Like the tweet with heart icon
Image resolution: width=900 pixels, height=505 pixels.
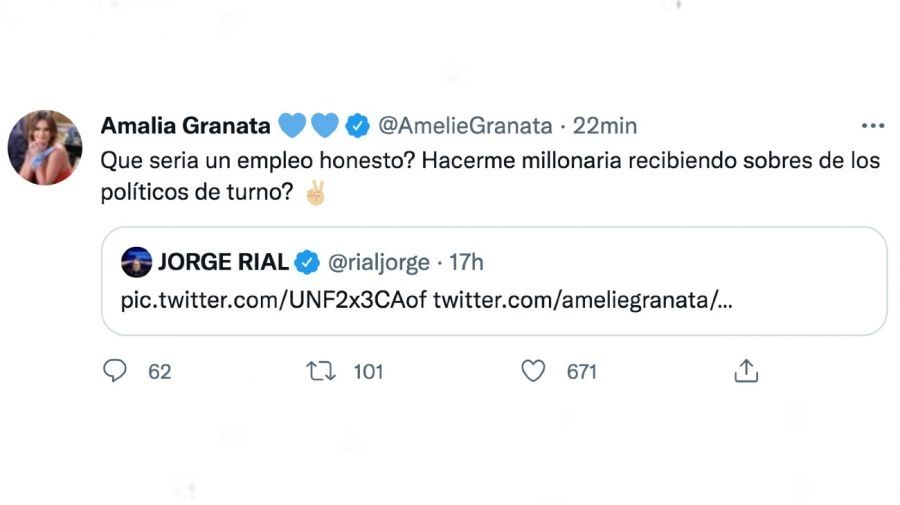tap(534, 371)
